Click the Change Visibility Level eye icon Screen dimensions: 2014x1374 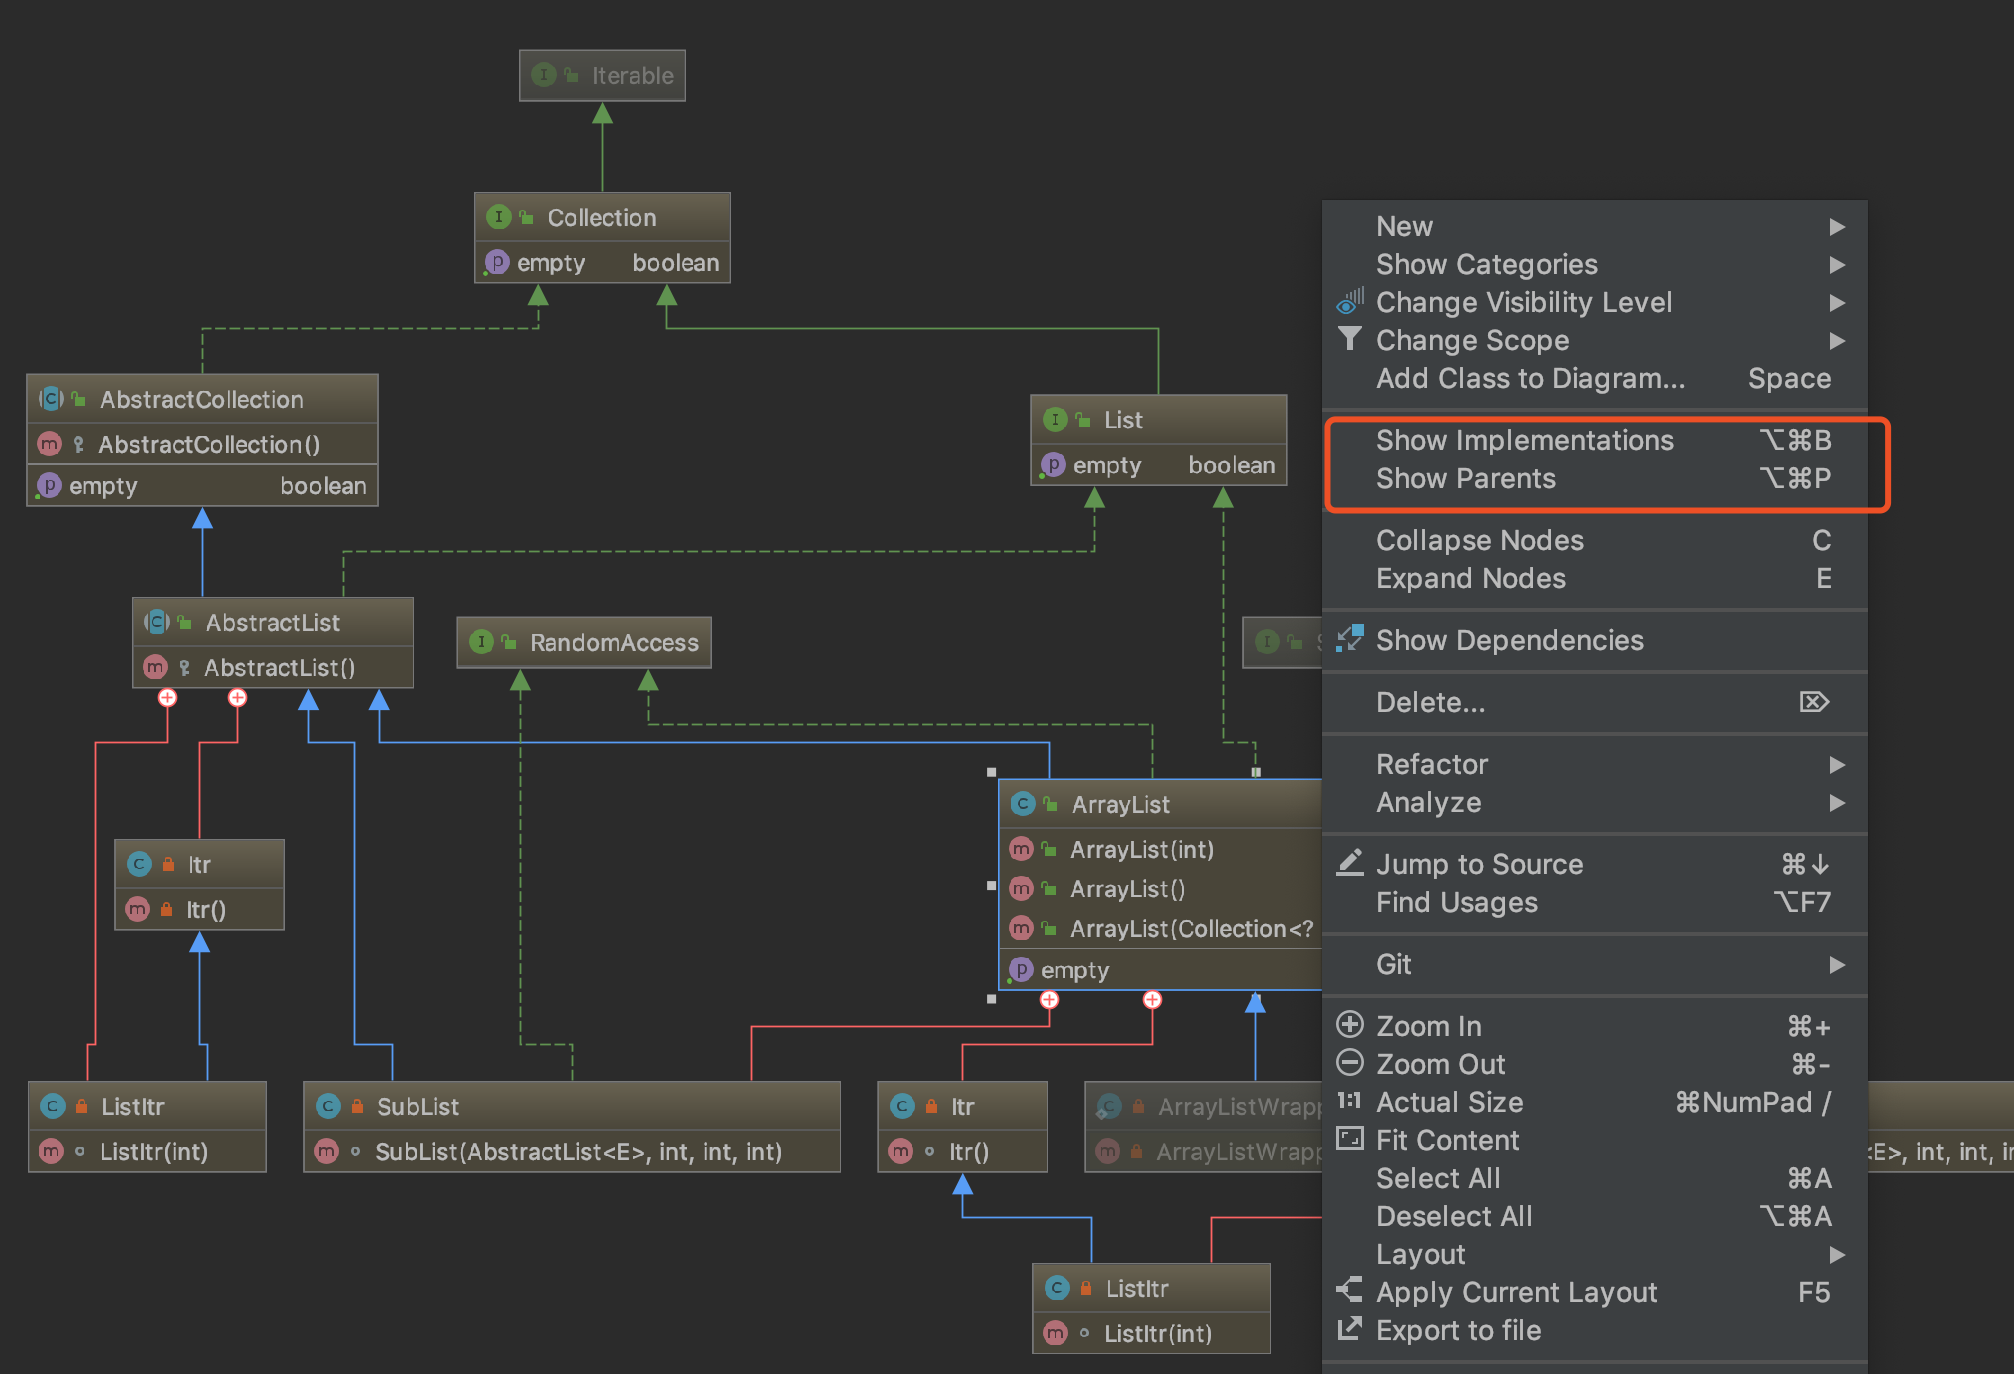[x=1349, y=302]
